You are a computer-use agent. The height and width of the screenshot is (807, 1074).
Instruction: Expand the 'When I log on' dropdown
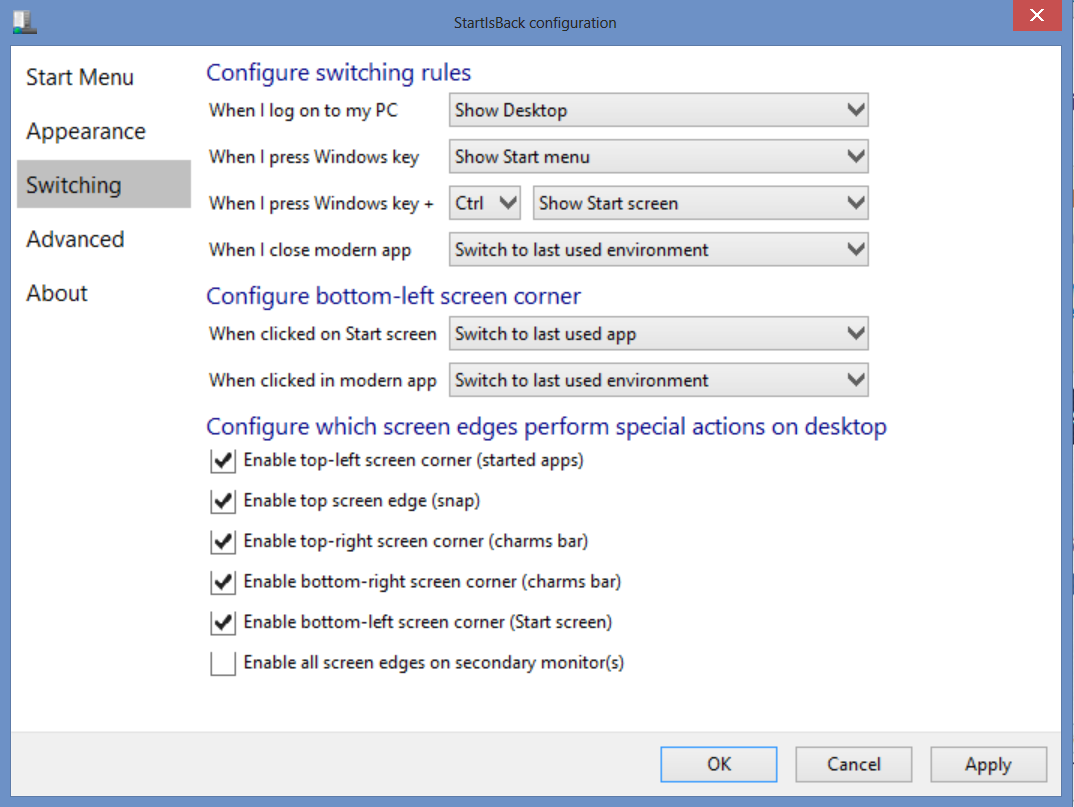[659, 111]
